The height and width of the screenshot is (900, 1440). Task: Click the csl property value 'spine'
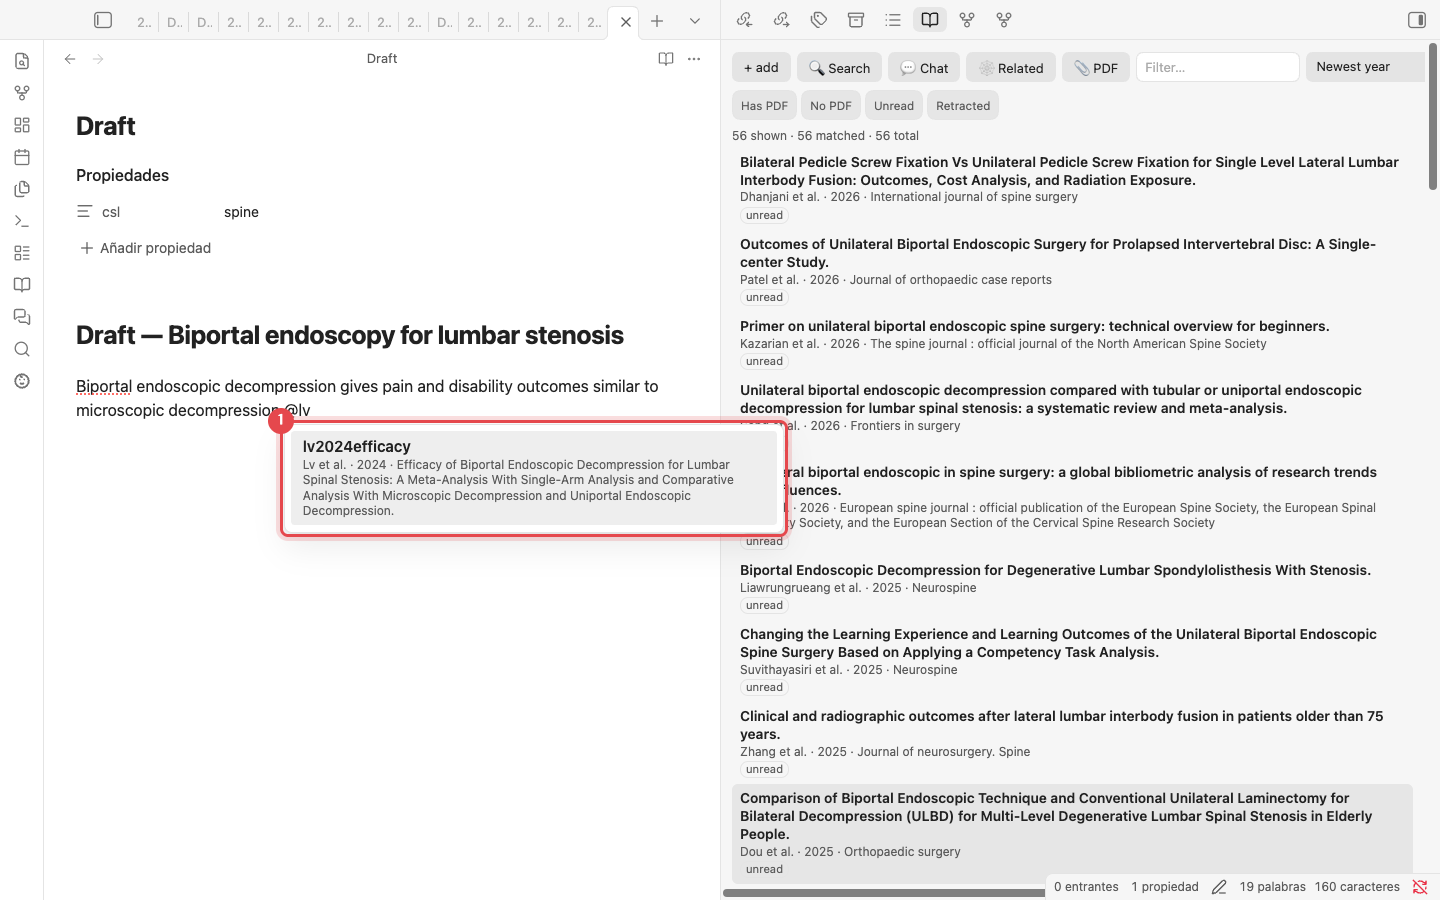[x=241, y=212]
